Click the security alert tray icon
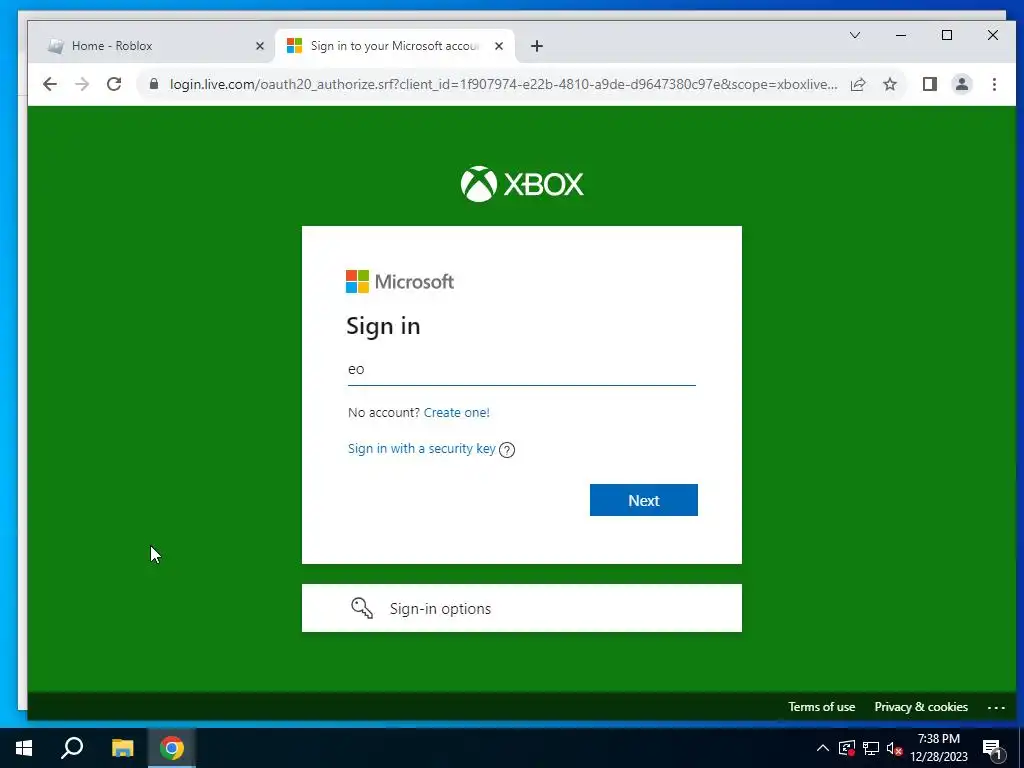This screenshot has height=768, width=1024. [x=847, y=748]
